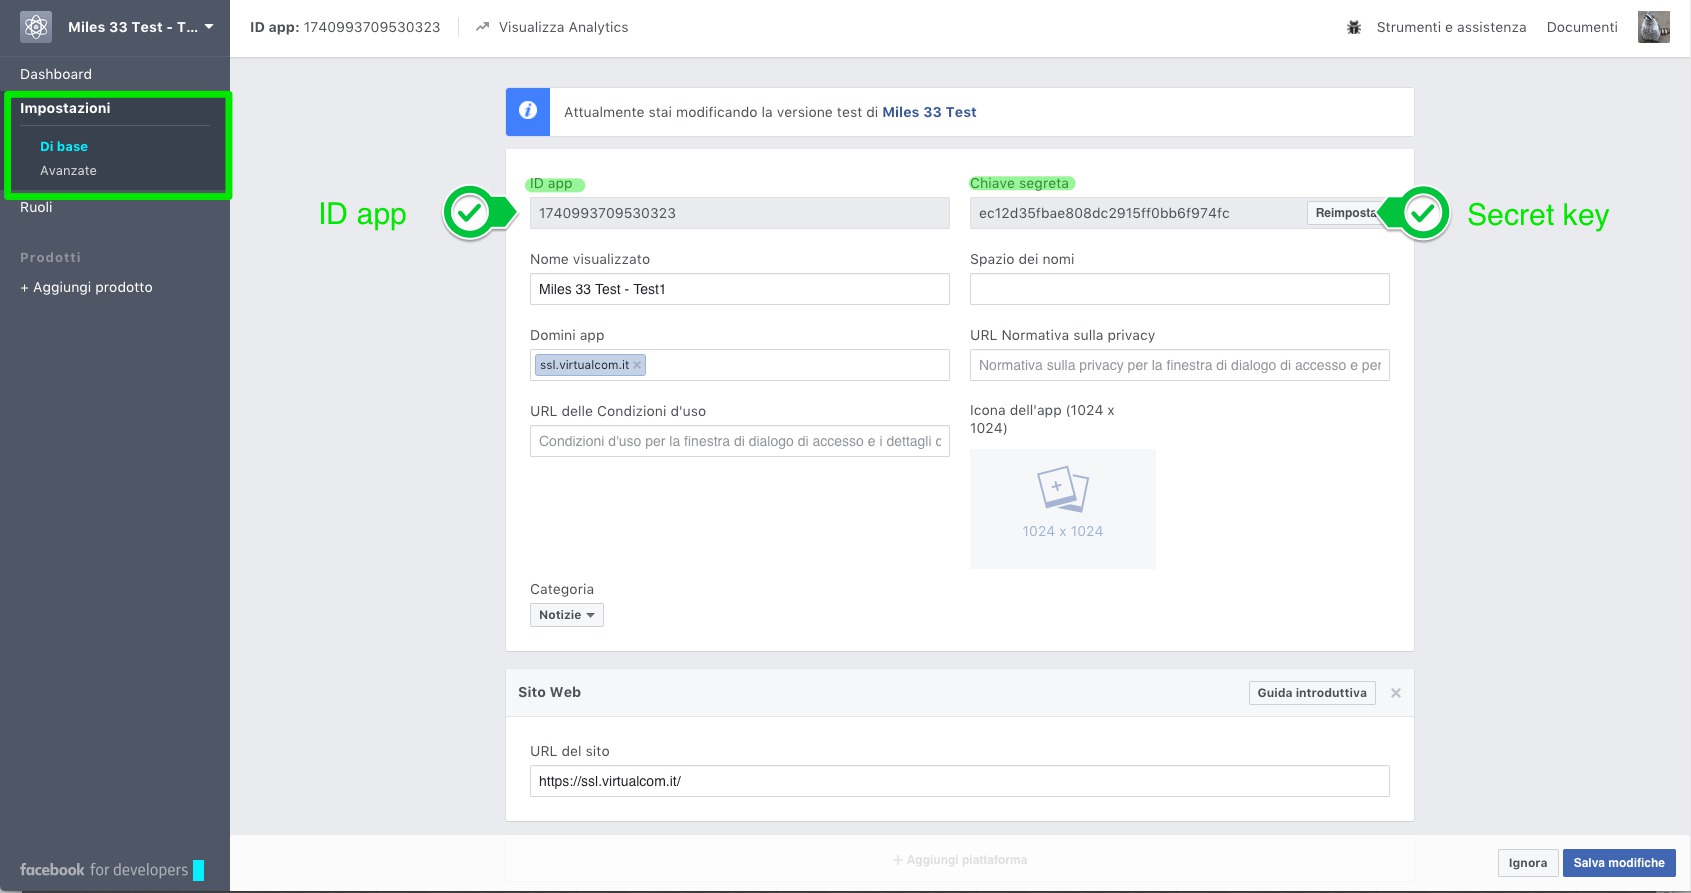This screenshot has width=1691, height=893.
Task: Close the Sito Web platform section
Action: [x=1396, y=693]
